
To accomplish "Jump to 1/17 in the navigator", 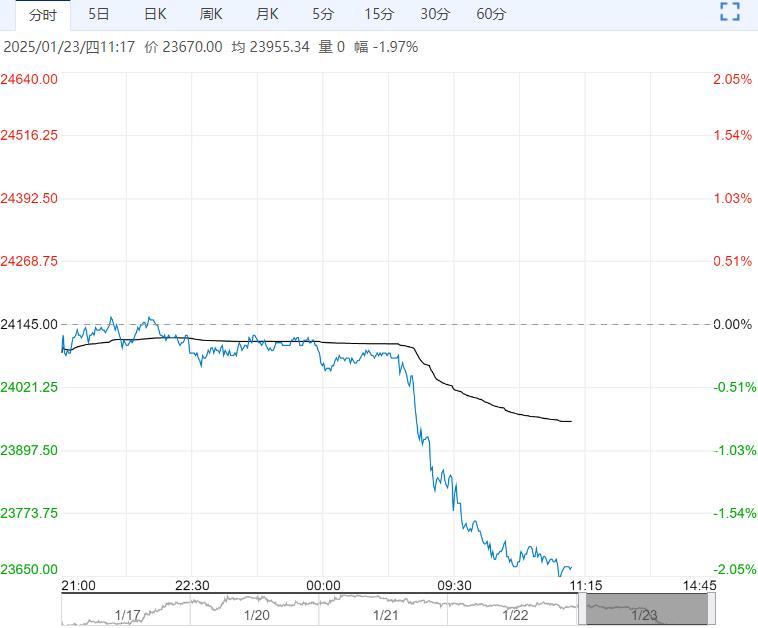I will (x=127, y=616).
